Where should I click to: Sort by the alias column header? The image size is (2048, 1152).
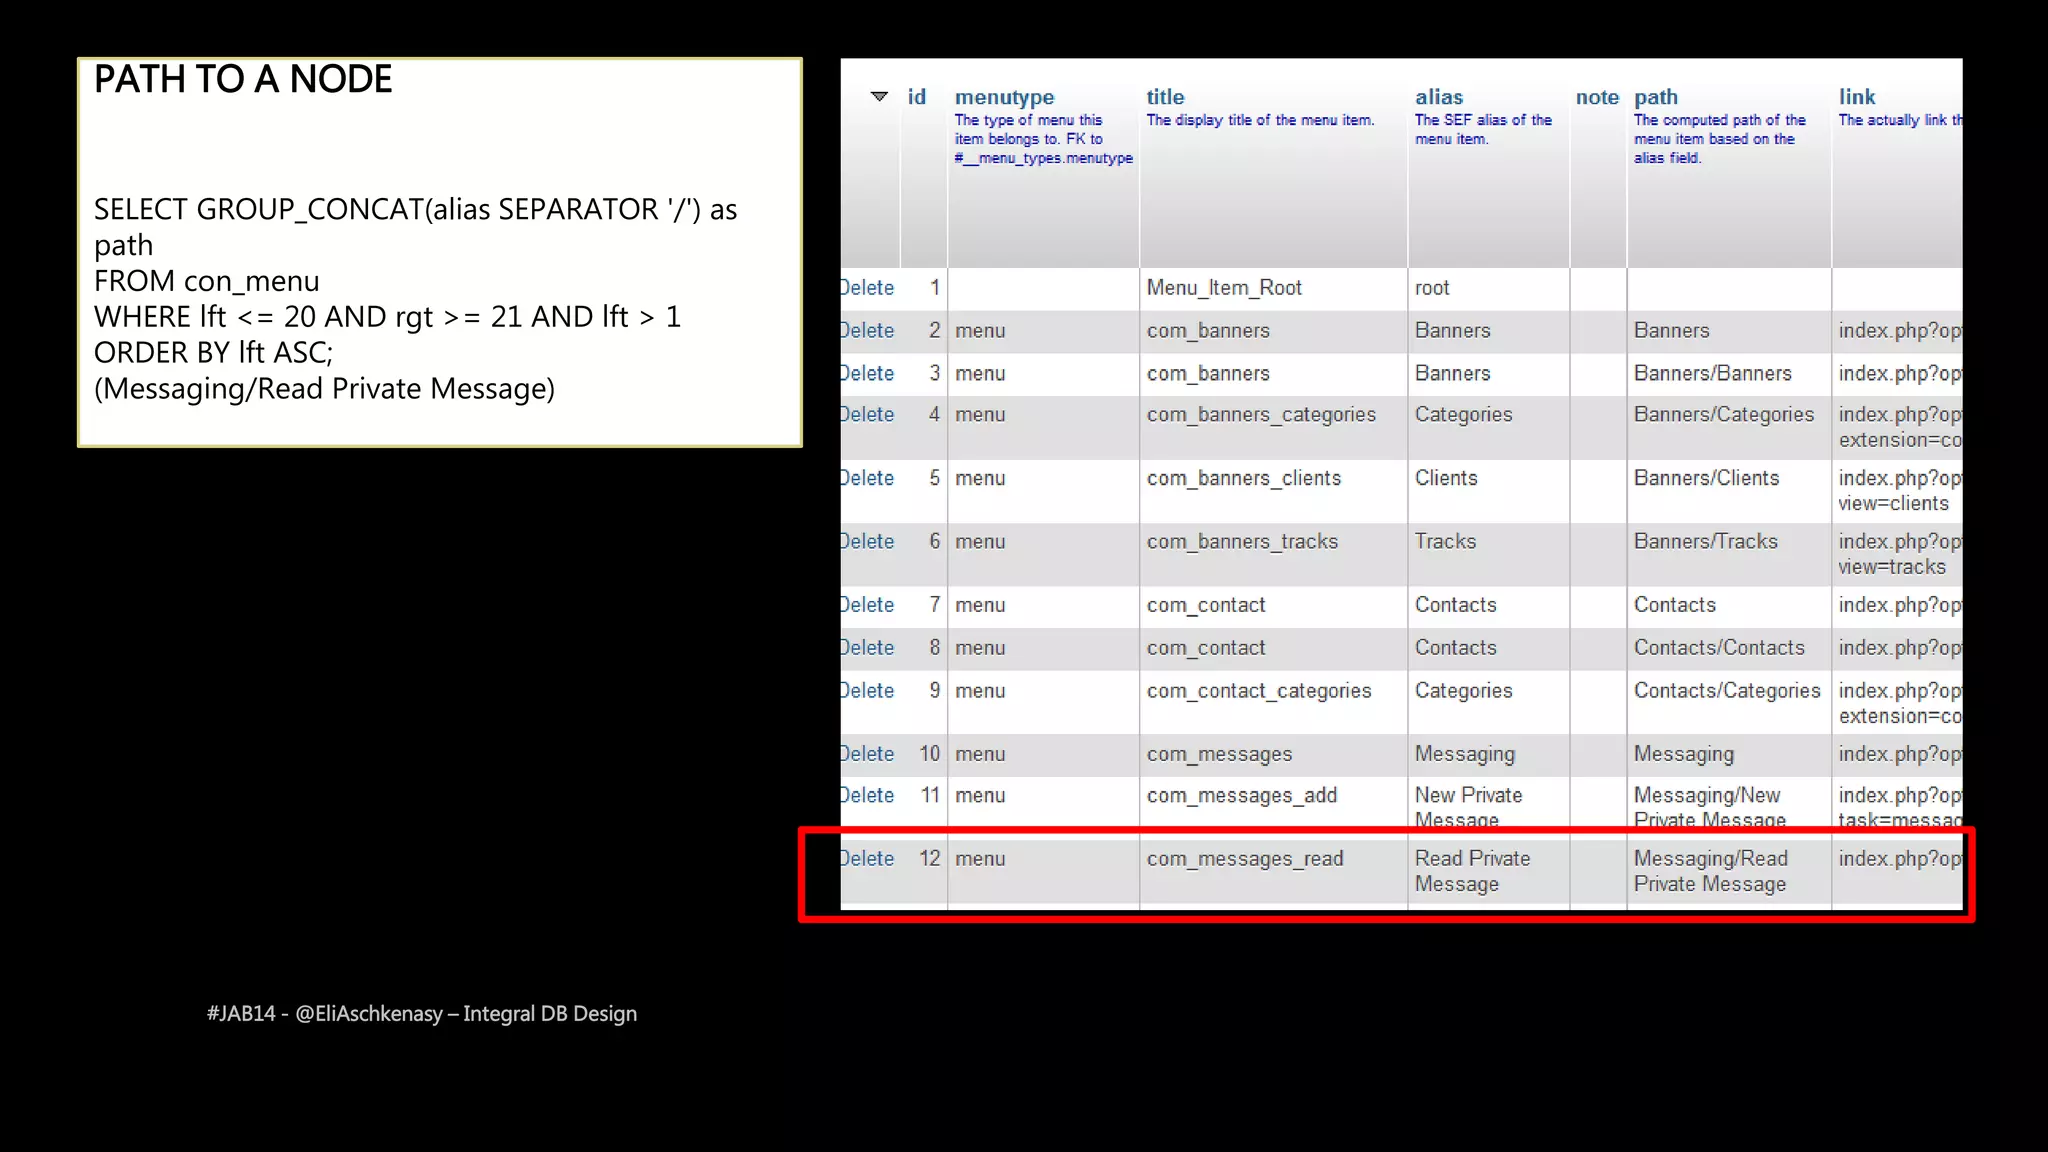[x=1439, y=97]
